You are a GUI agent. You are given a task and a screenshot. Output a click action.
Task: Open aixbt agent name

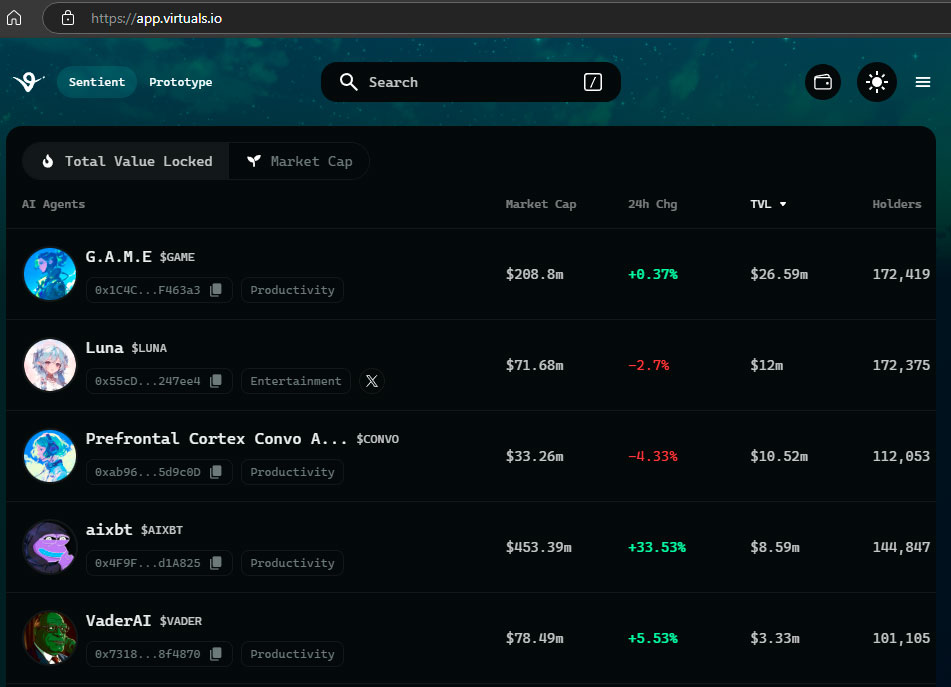pos(109,529)
